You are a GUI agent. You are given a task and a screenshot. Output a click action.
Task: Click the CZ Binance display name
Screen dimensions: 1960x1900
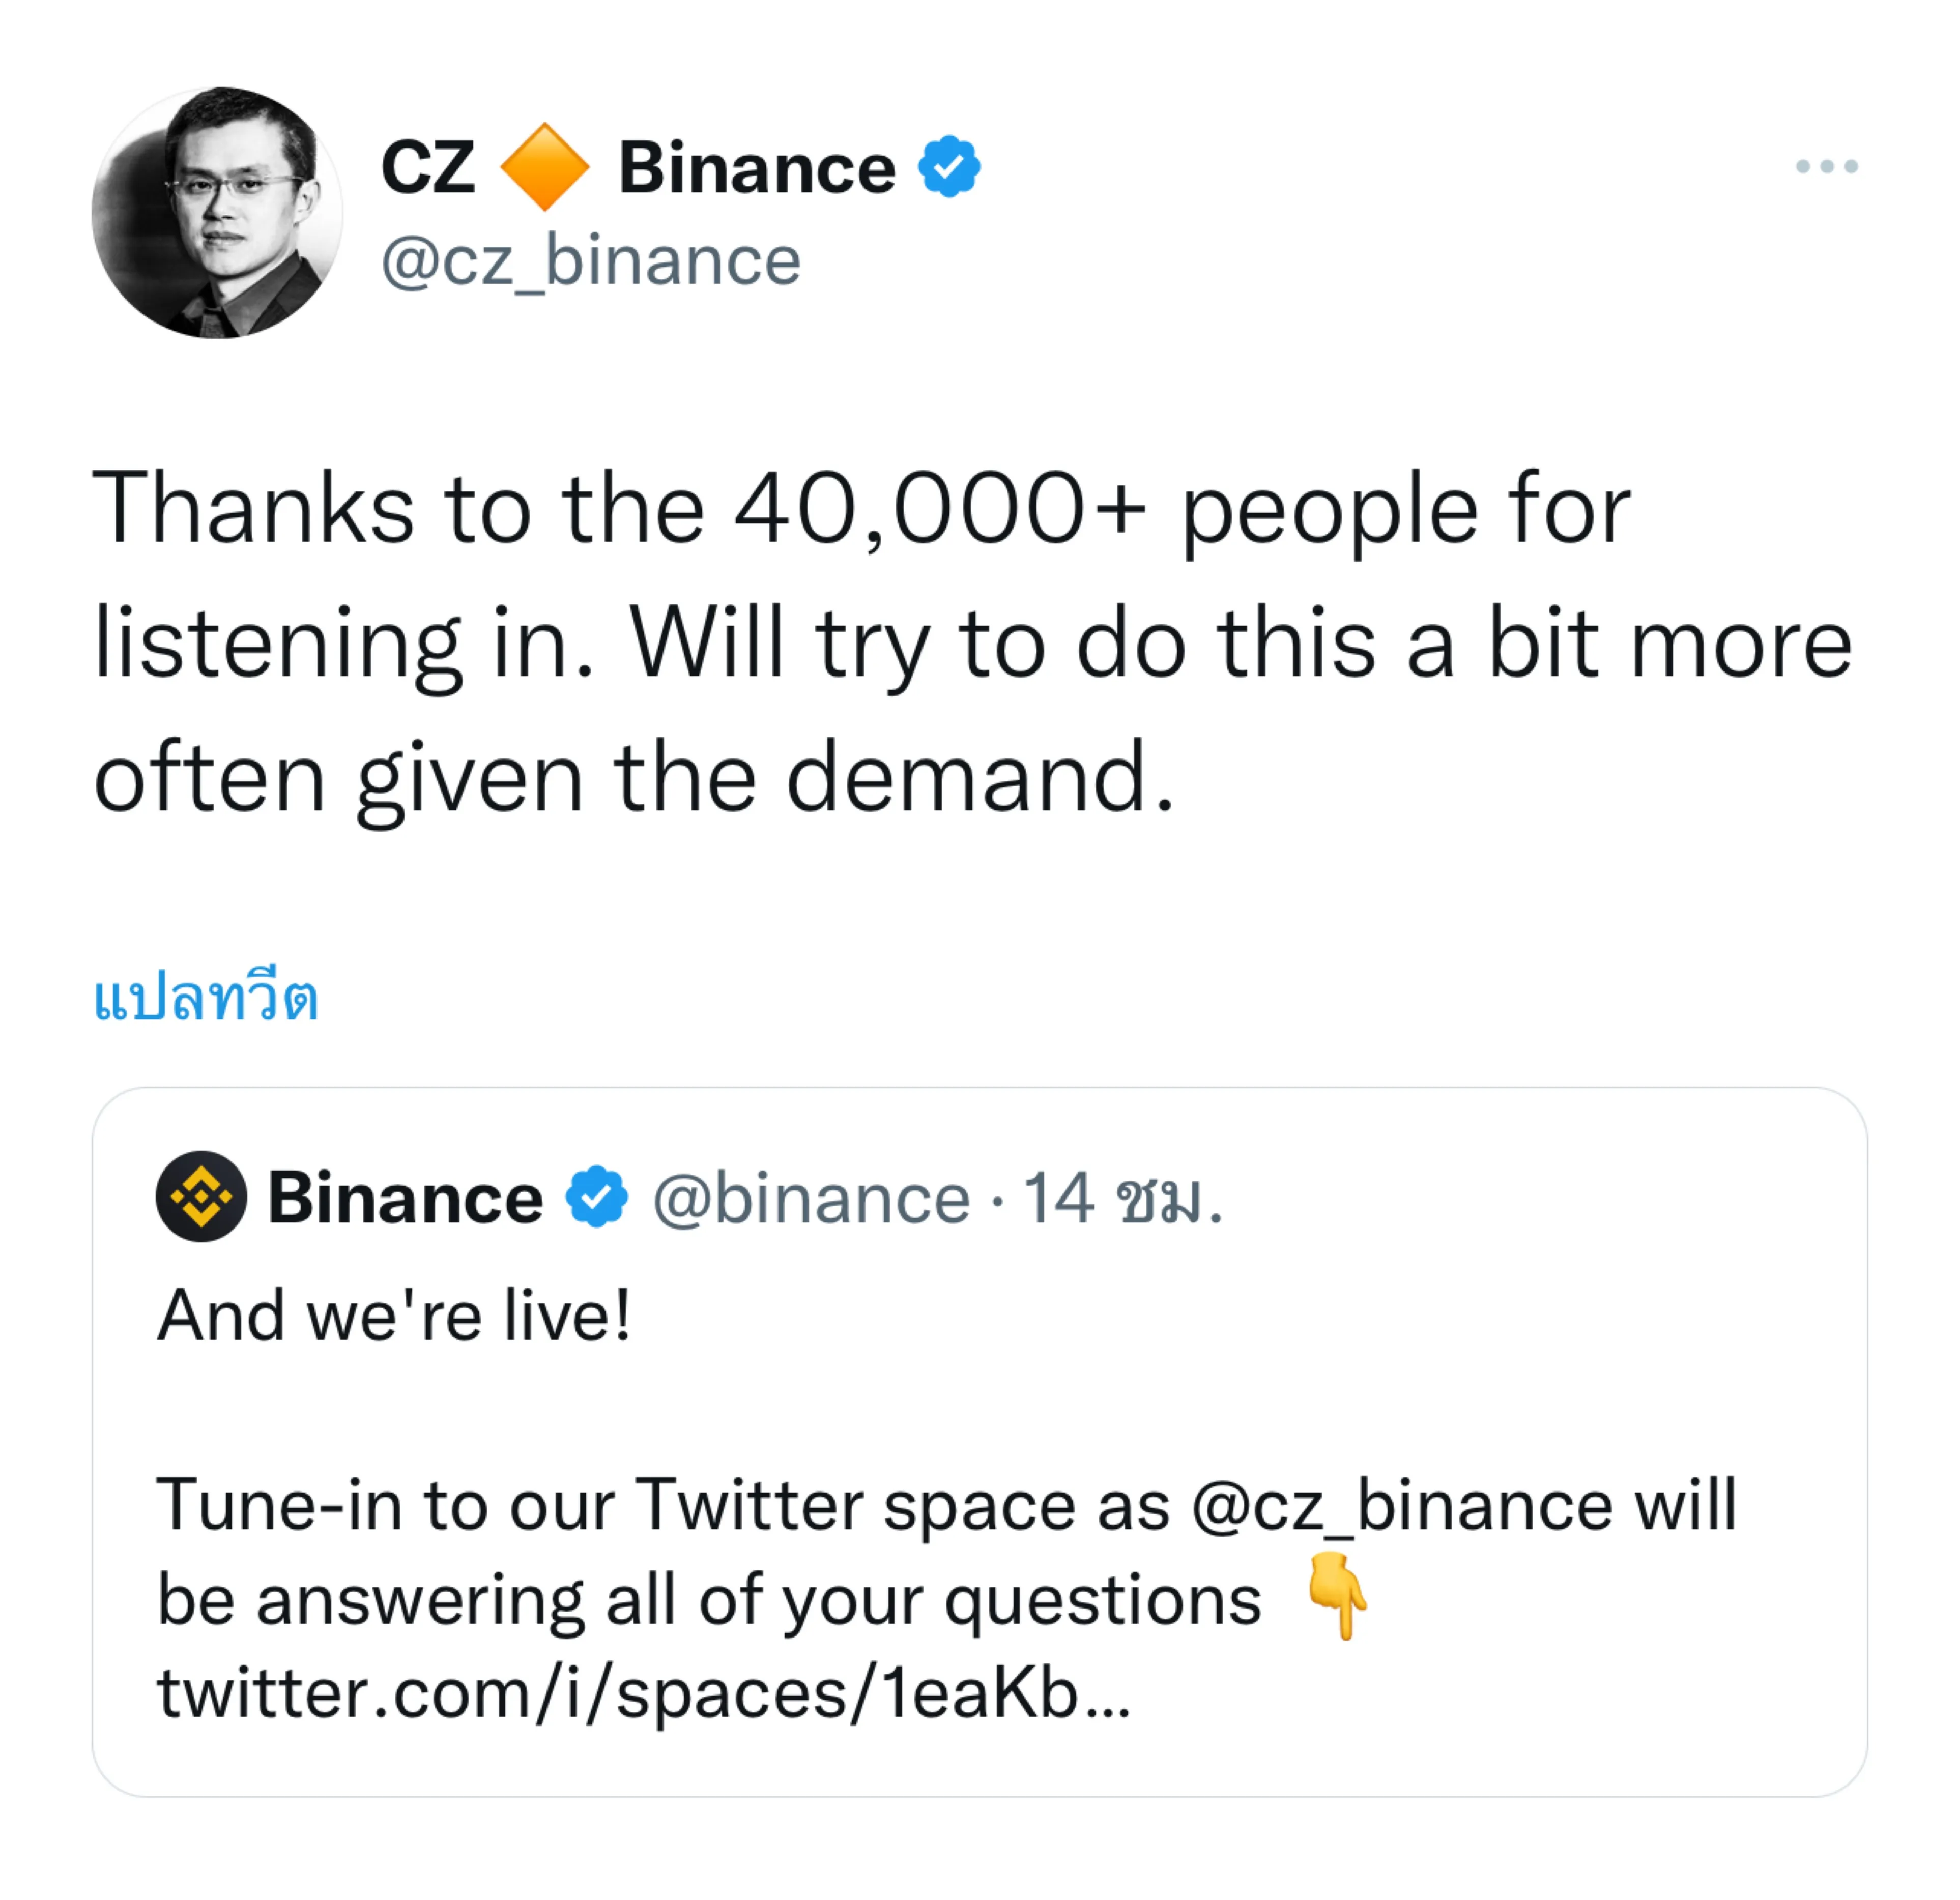tap(638, 167)
